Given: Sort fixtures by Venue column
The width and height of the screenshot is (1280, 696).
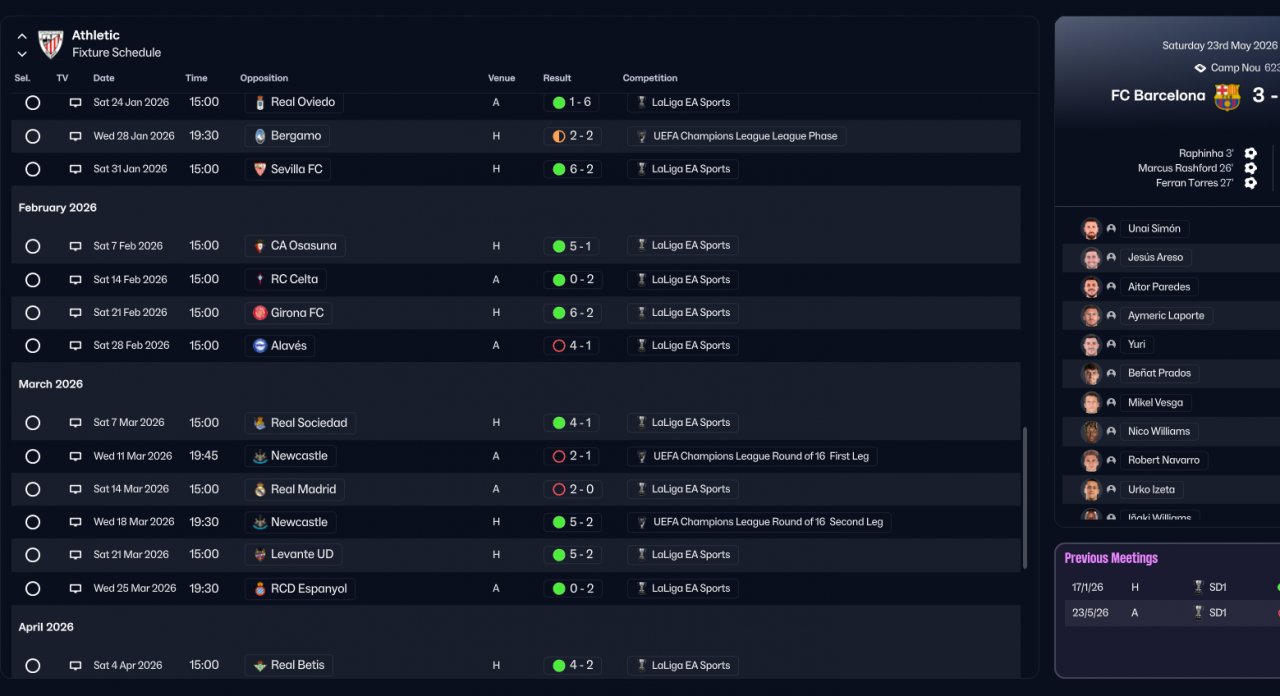Looking at the screenshot, I should 501,78.
